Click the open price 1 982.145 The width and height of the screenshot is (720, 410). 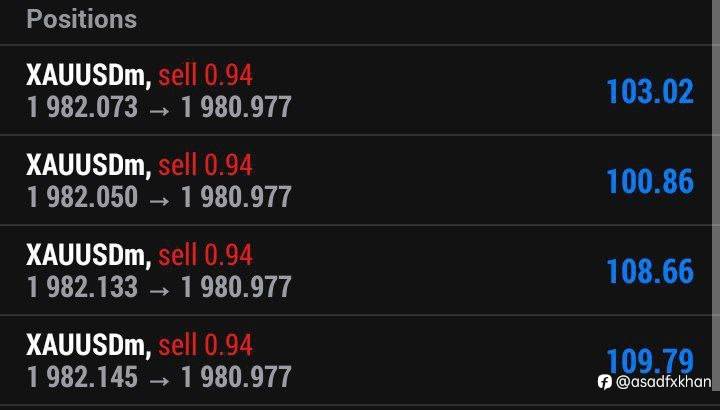coord(82,377)
